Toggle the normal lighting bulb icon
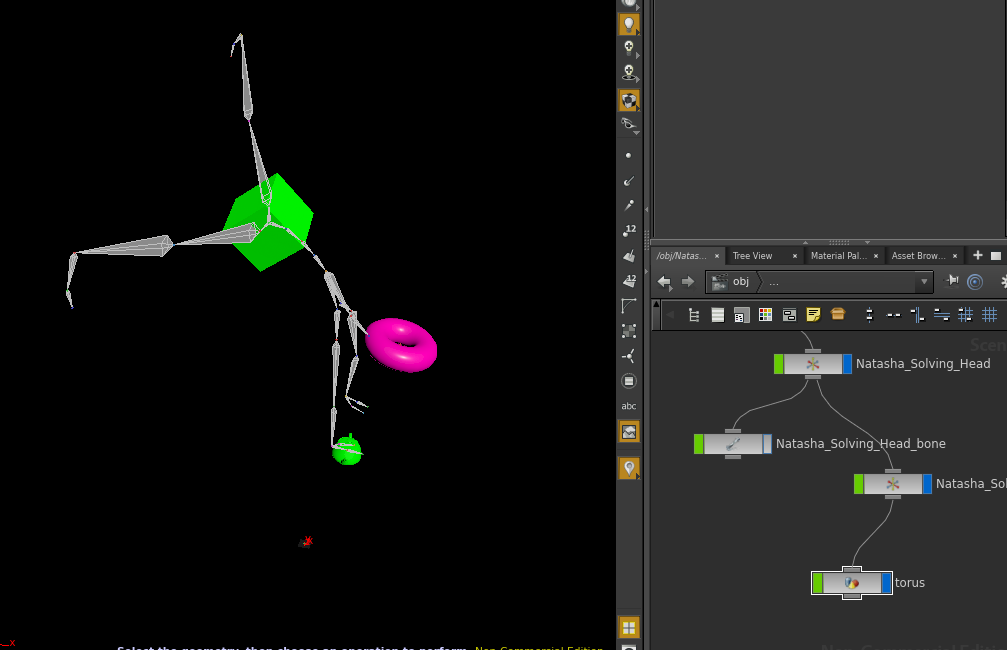The image size is (1007, 650). (628, 22)
